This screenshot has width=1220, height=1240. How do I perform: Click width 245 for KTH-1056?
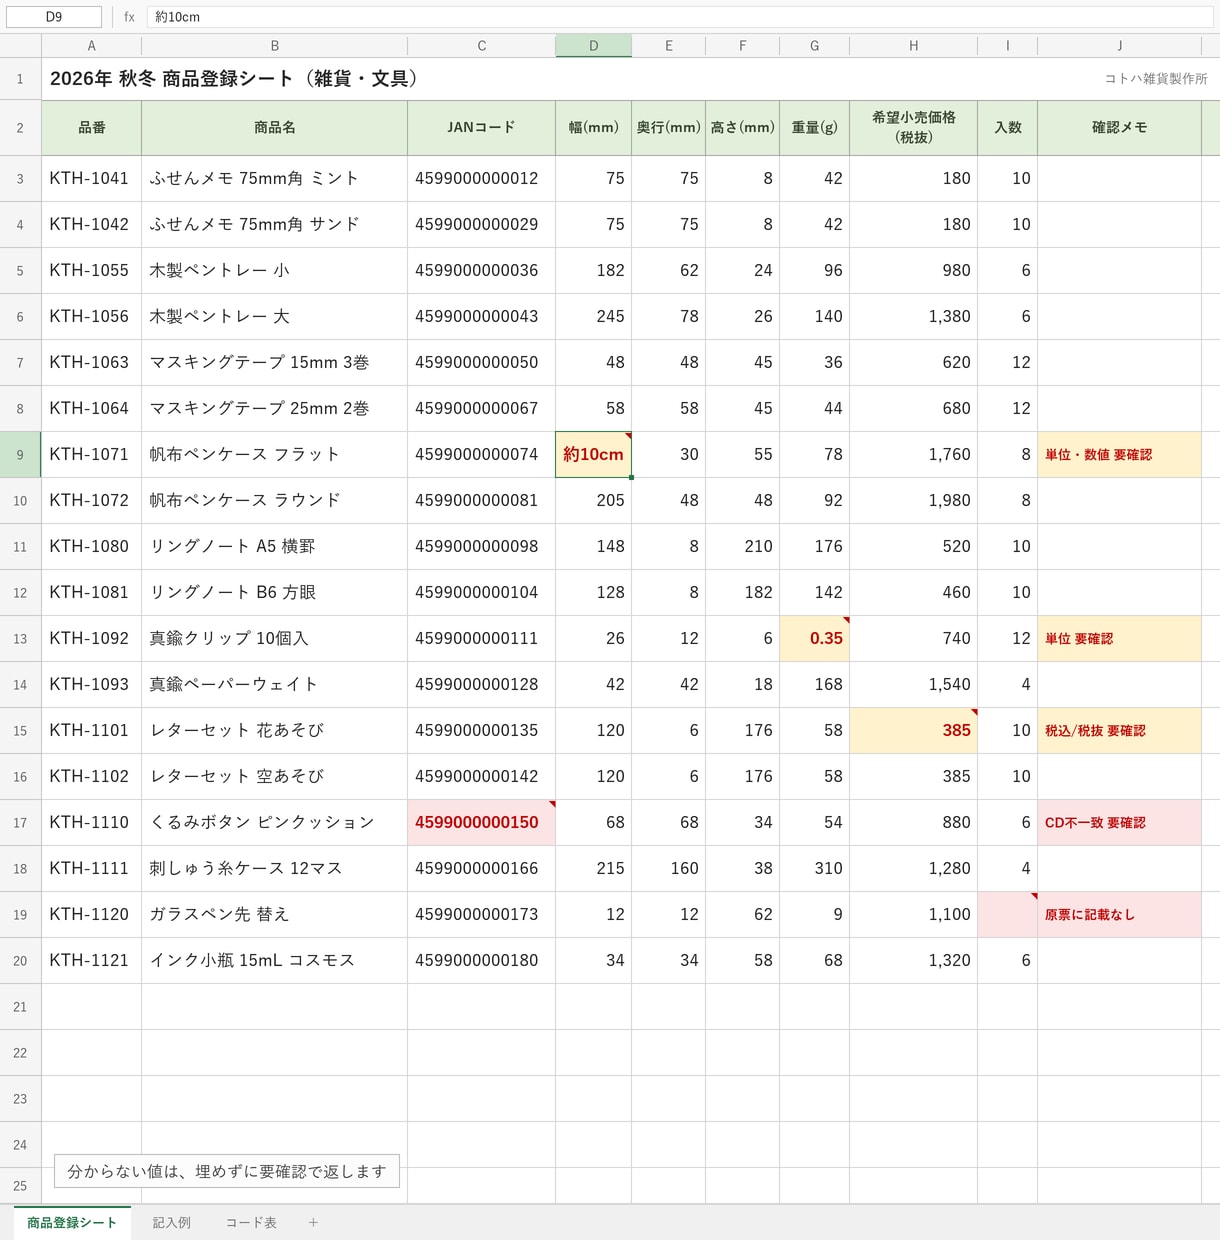coord(593,317)
